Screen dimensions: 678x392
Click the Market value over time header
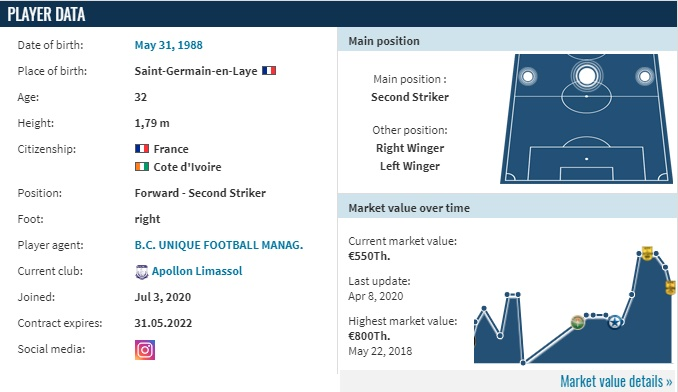point(507,208)
